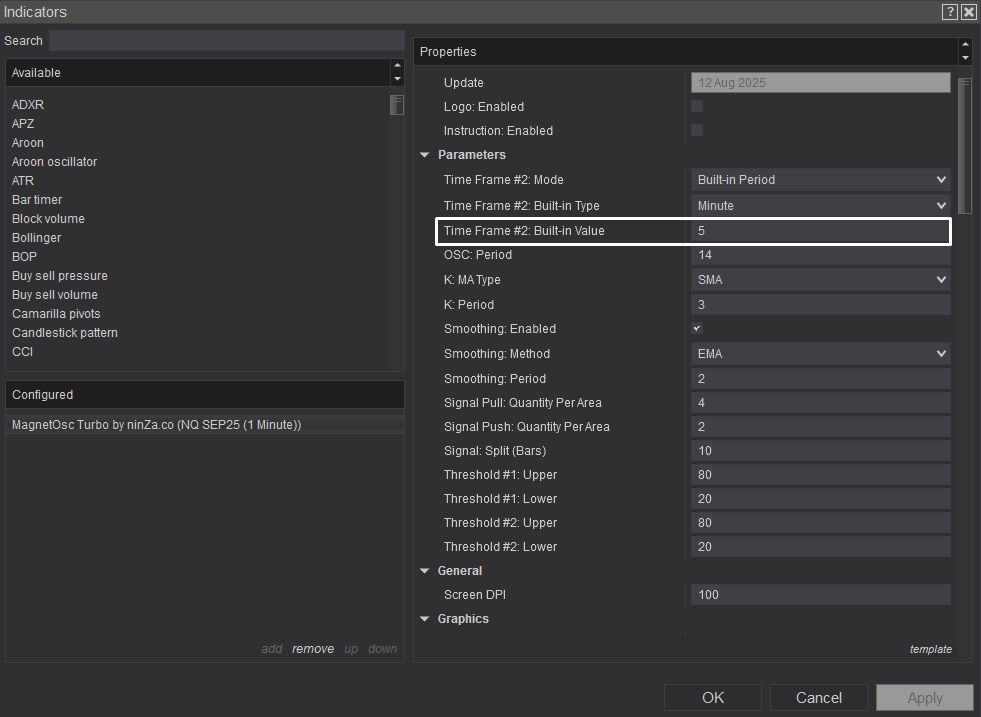Click the OK button

click(713, 698)
